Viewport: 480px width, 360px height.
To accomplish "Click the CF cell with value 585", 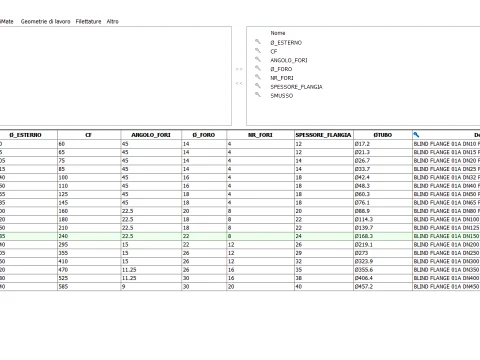I will (89, 286).
